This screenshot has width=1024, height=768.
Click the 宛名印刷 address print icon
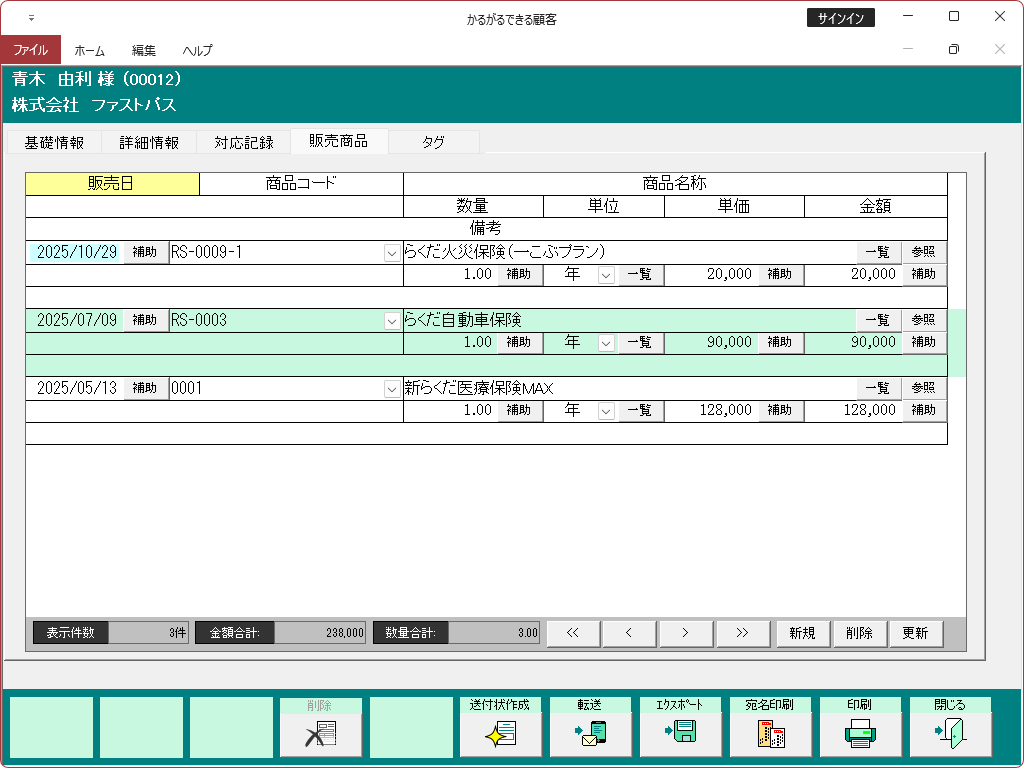770,734
